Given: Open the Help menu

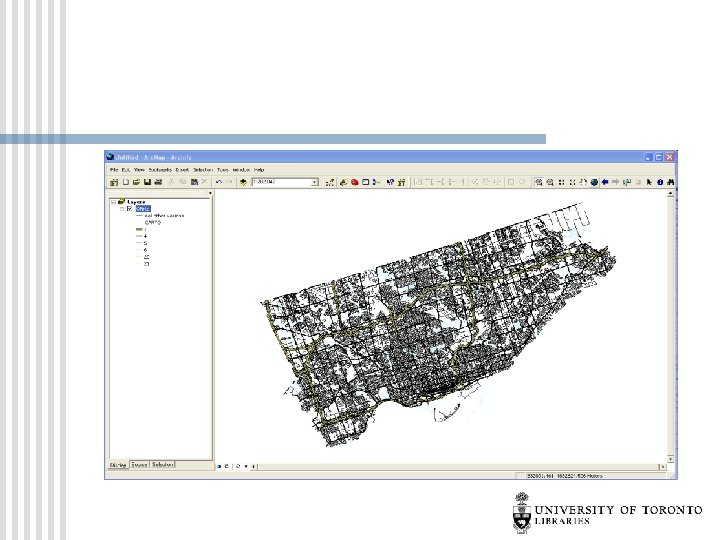Looking at the screenshot, I should coord(258,171).
